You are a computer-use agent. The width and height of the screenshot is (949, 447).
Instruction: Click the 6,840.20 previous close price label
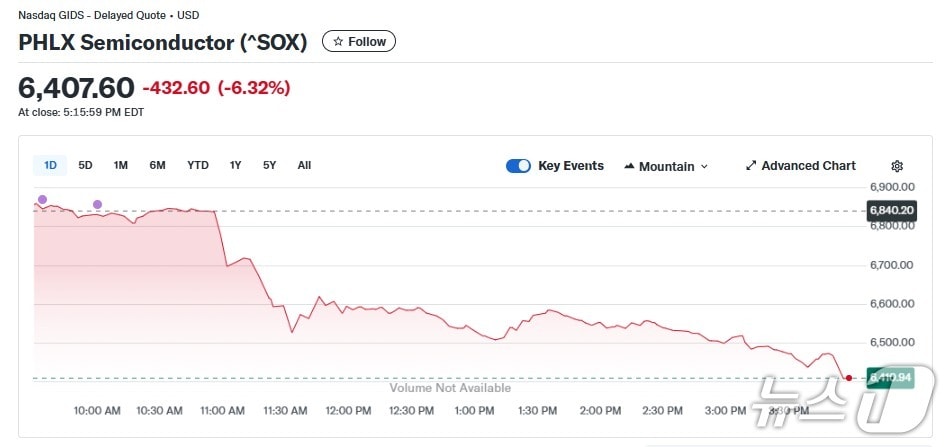(892, 210)
